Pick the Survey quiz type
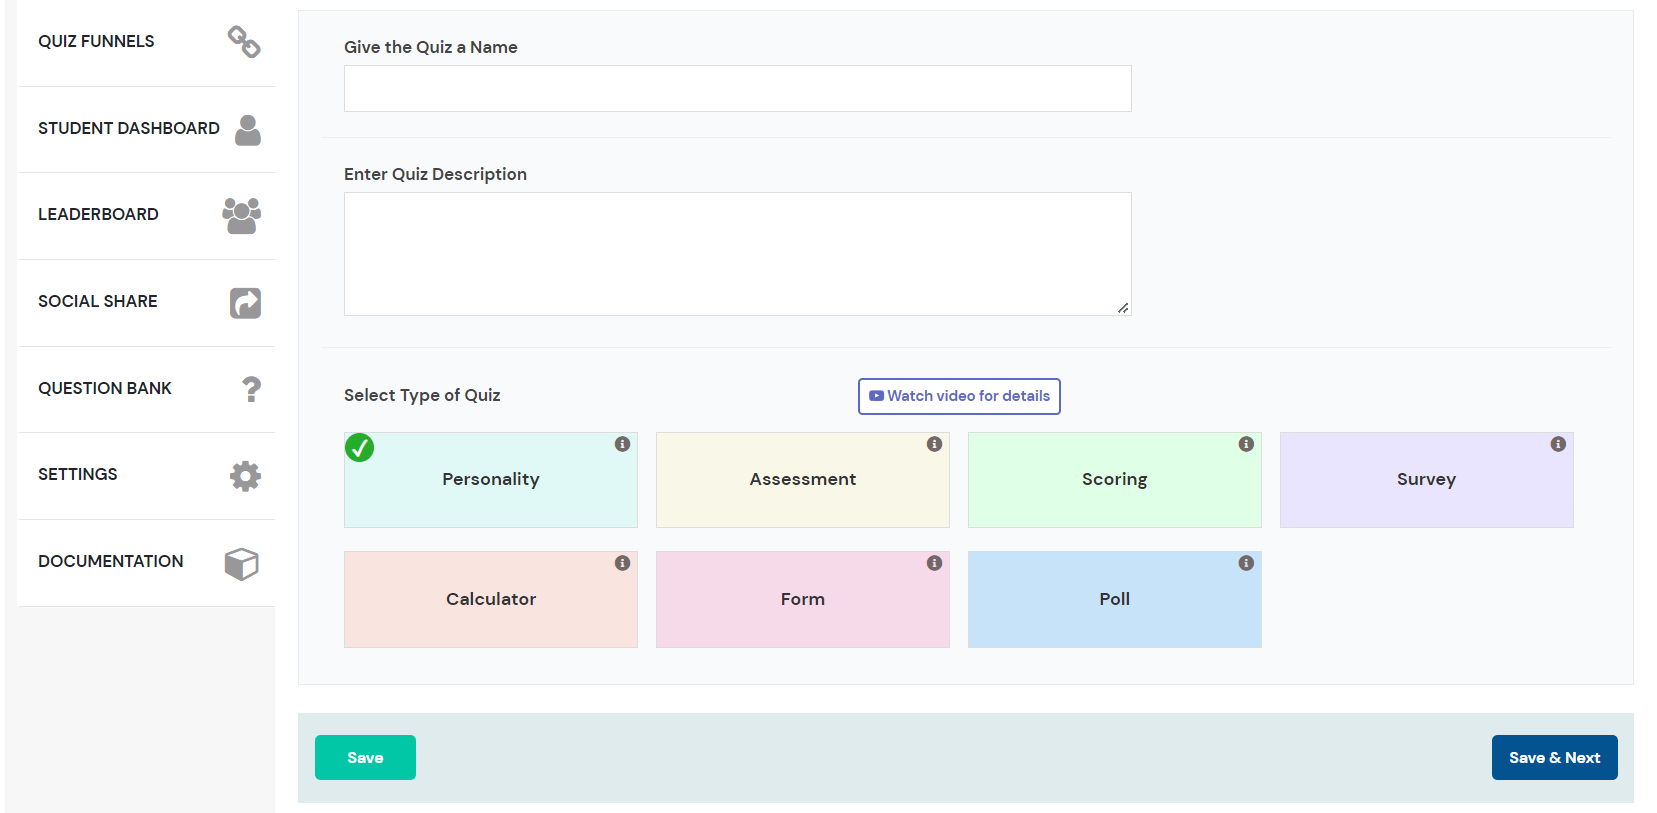The image size is (1657, 813). click(1426, 480)
